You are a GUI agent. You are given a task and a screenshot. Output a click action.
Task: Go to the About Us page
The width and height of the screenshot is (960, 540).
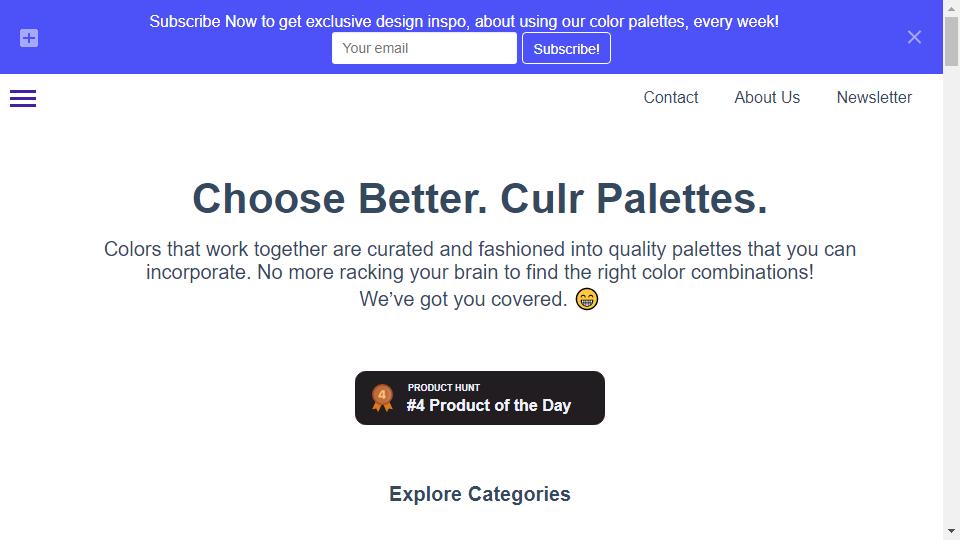[767, 97]
